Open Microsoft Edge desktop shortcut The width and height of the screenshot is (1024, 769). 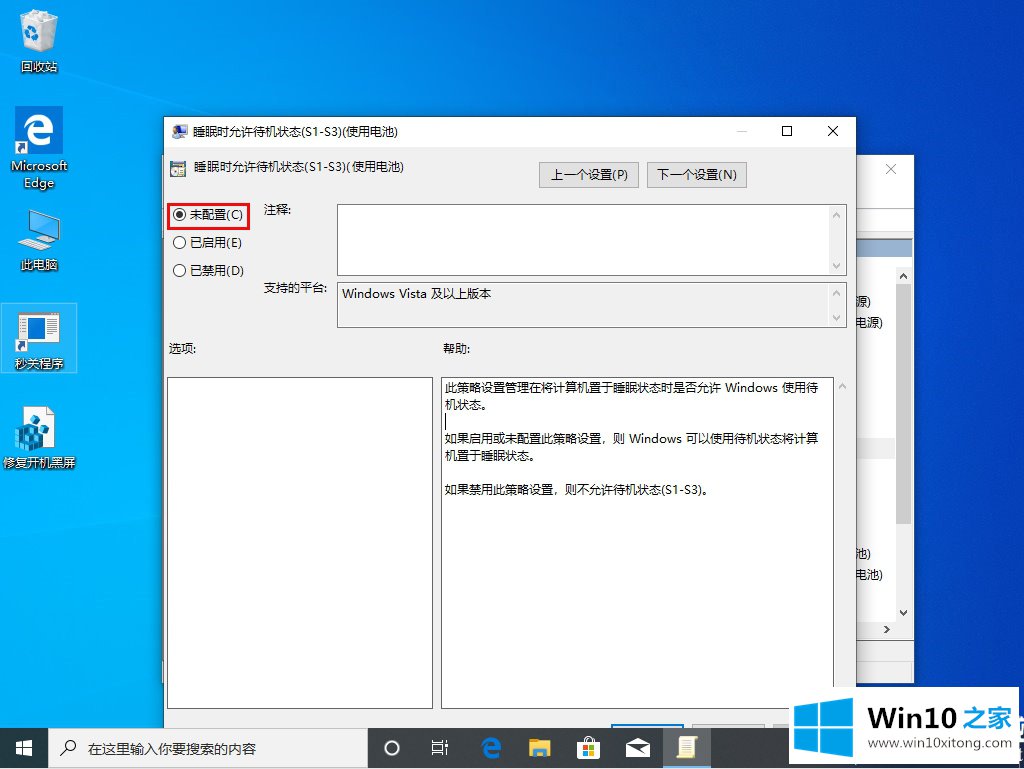click(39, 148)
